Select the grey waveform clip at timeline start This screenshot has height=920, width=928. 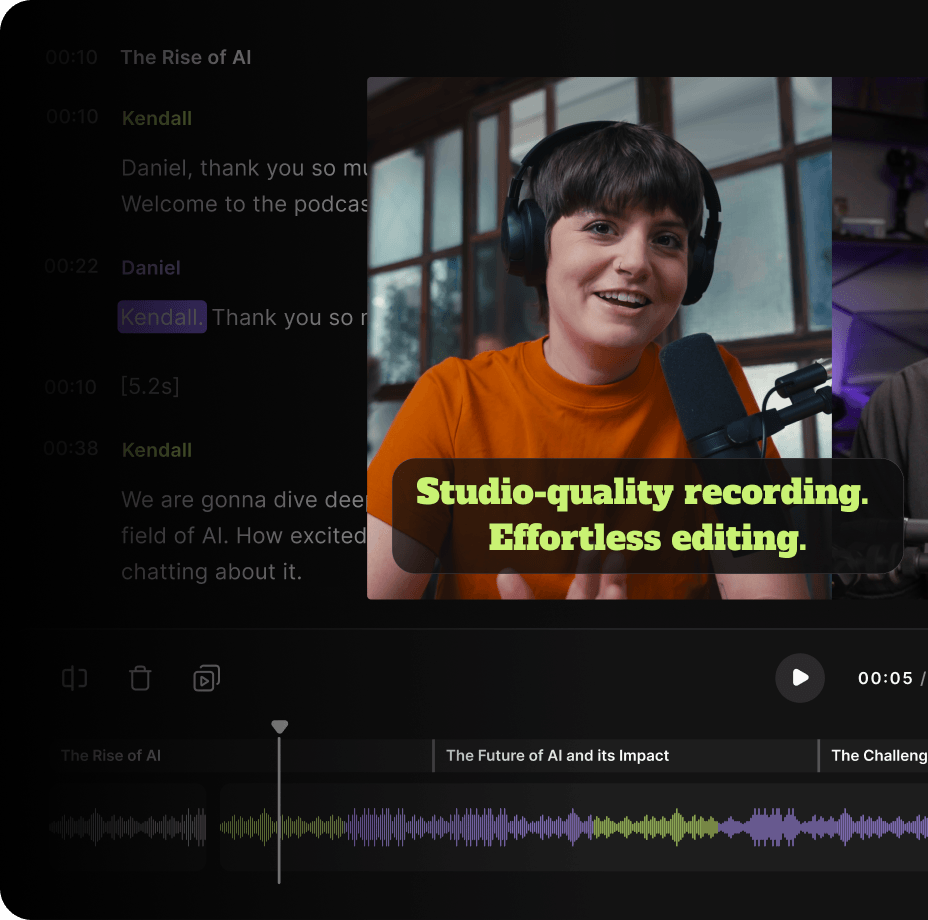(128, 827)
